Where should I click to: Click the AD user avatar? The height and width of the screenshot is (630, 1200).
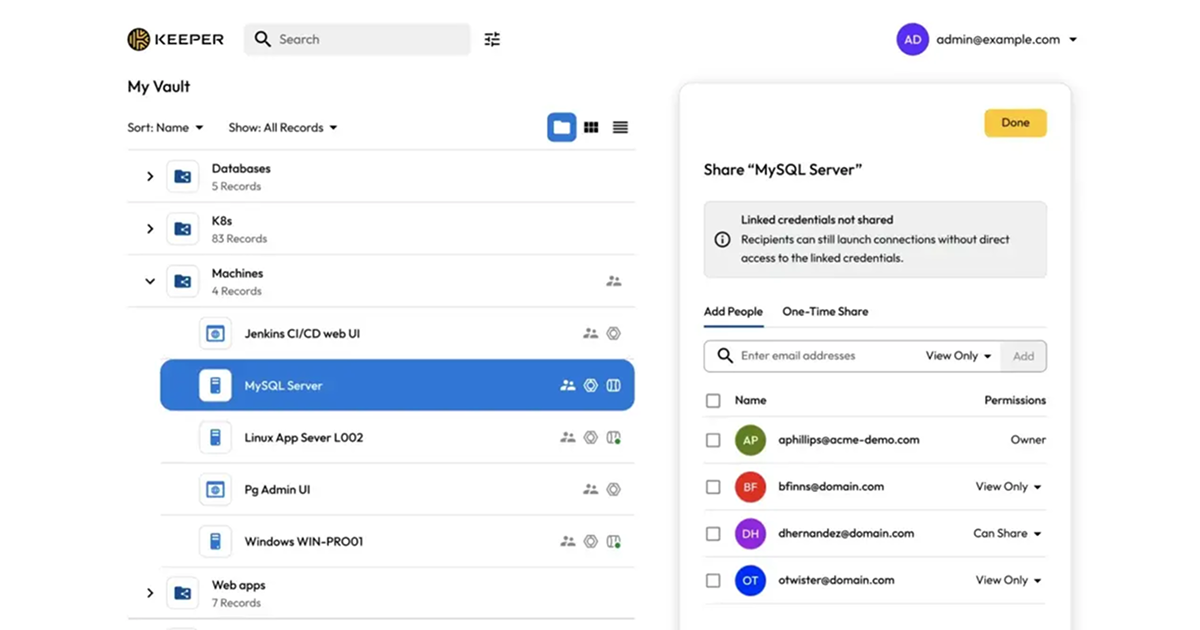(x=912, y=39)
